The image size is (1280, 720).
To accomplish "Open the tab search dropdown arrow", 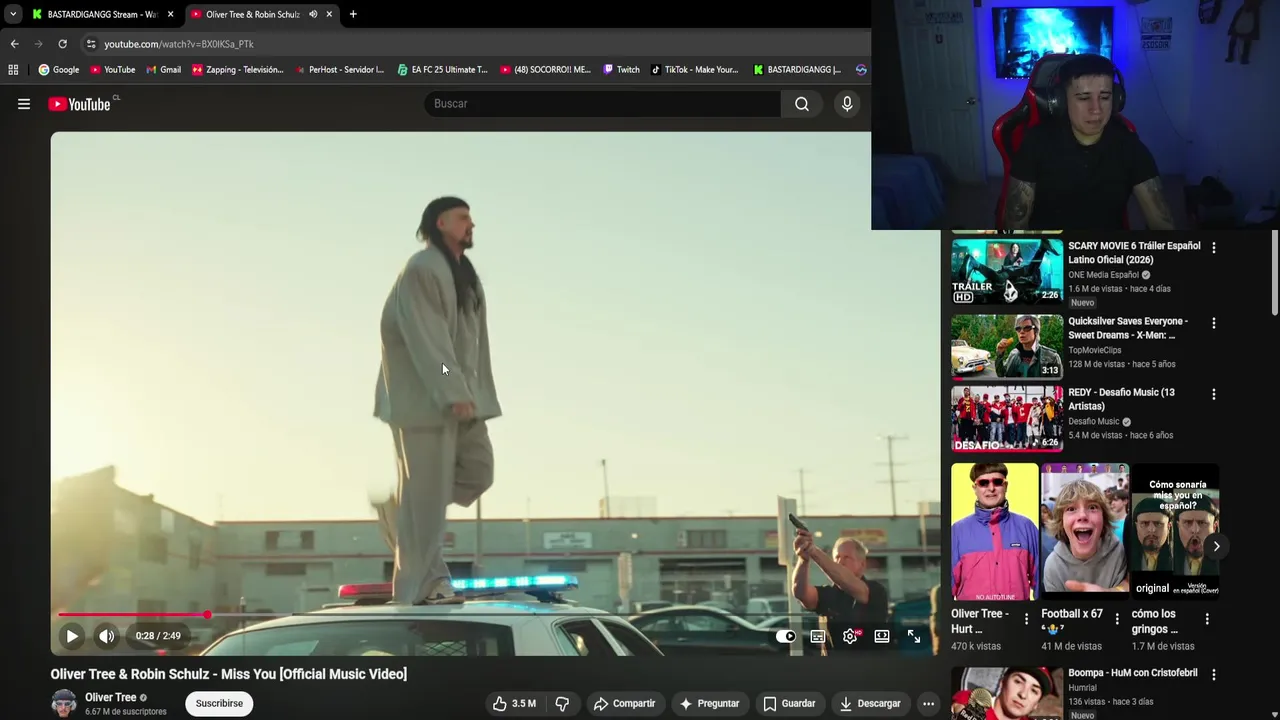I will [12, 14].
